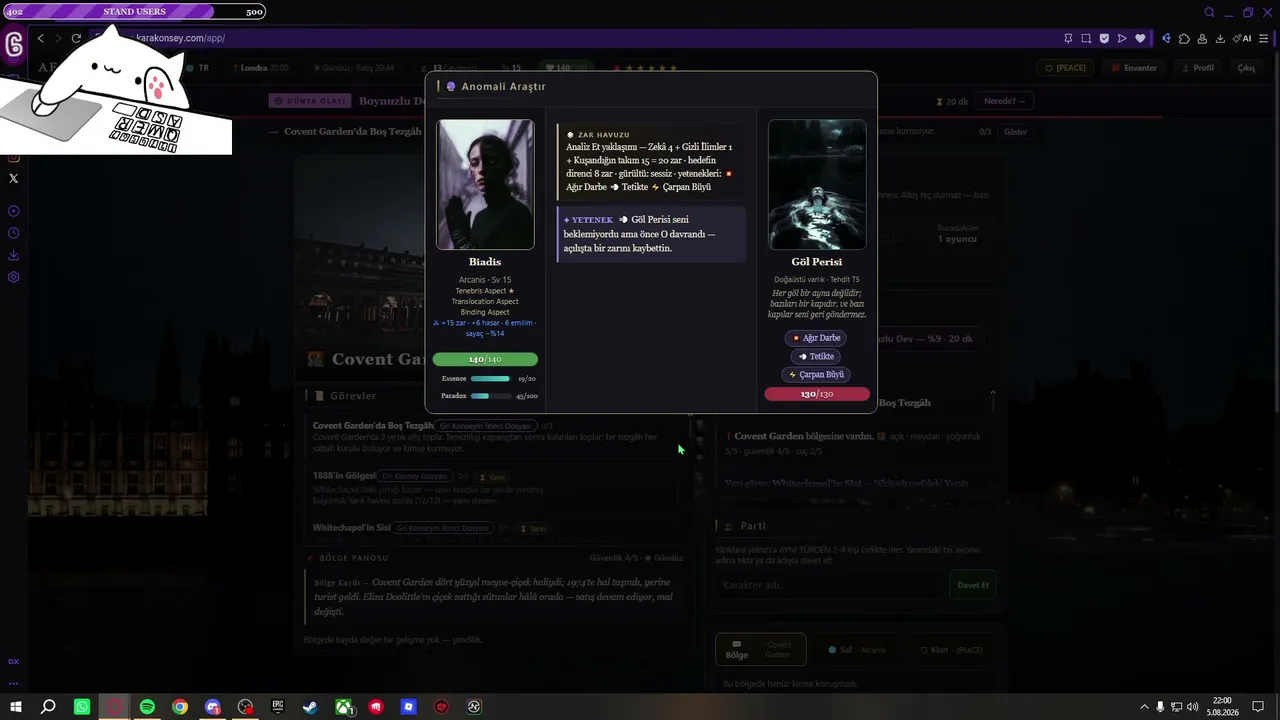Take a snapshot with the capture icon
This screenshot has height=720, width=1280.
click(x=1086, y=38)
